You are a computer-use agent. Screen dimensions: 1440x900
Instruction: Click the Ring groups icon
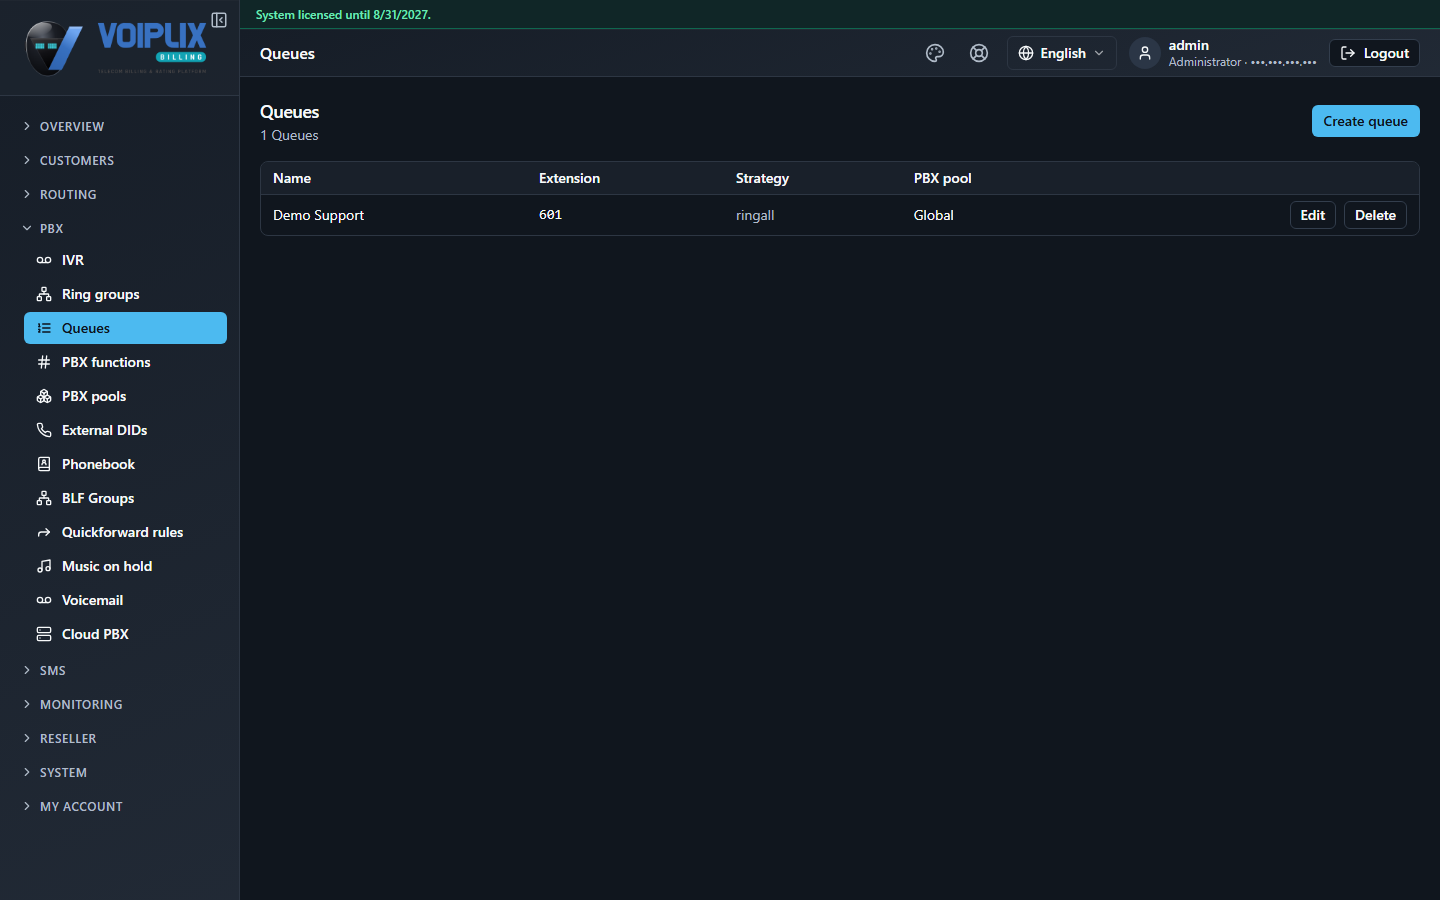click(44, 294)
